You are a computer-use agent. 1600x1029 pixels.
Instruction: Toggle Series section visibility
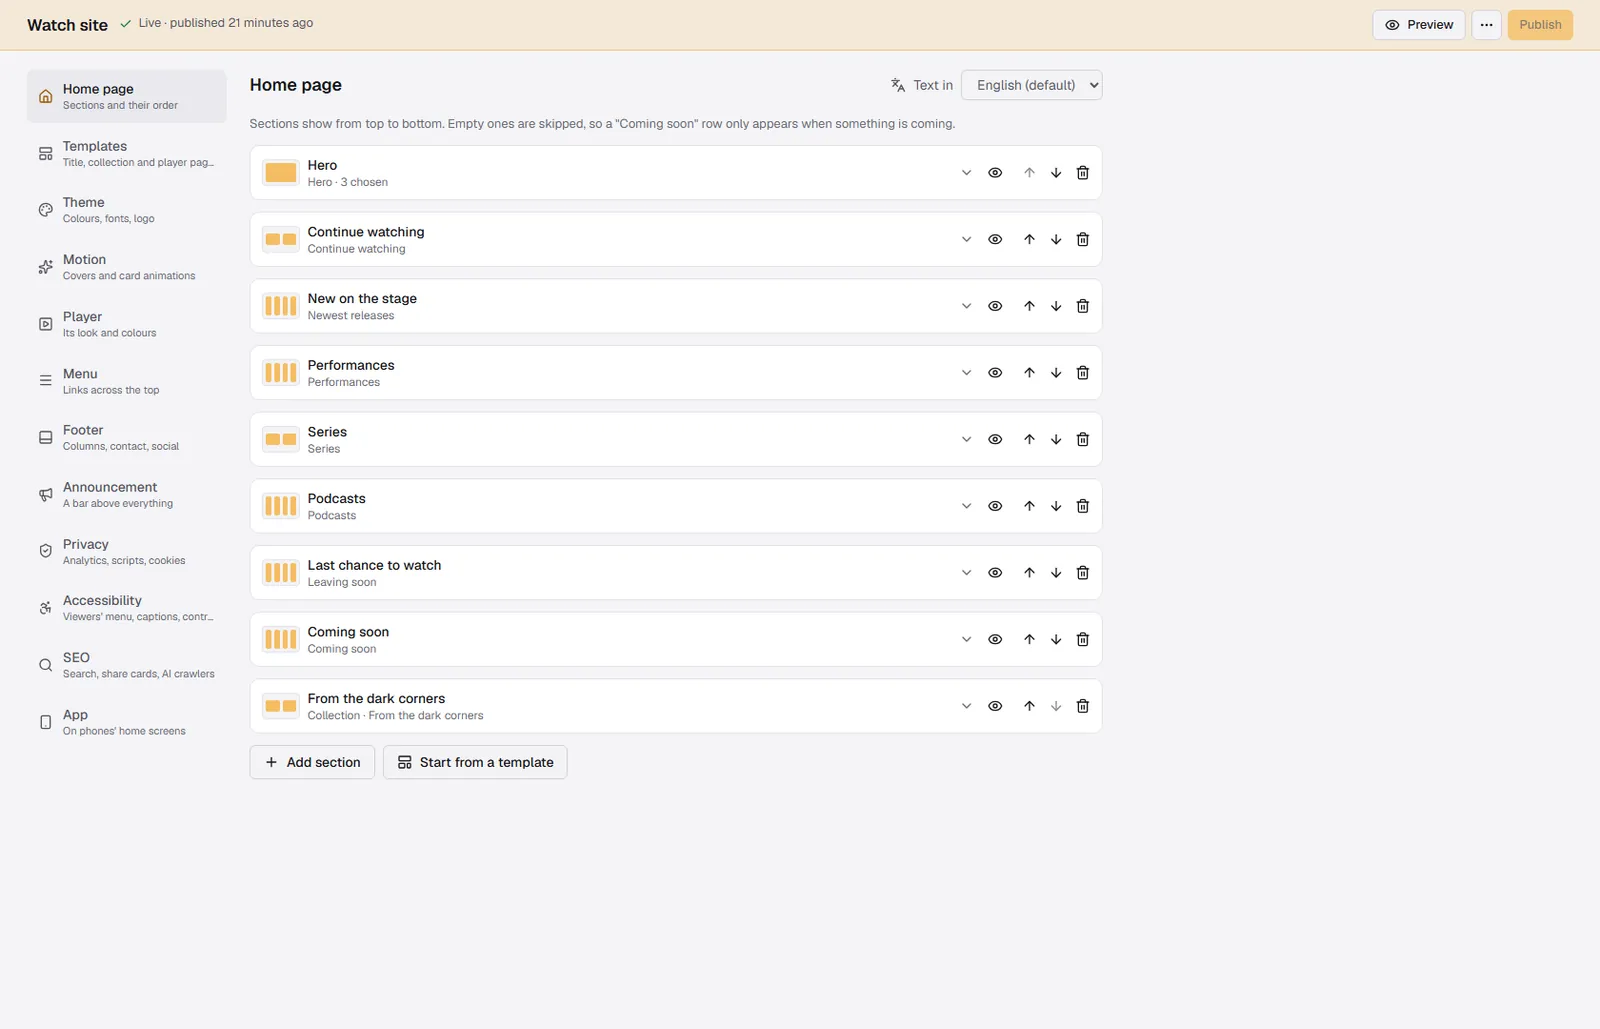995,440
